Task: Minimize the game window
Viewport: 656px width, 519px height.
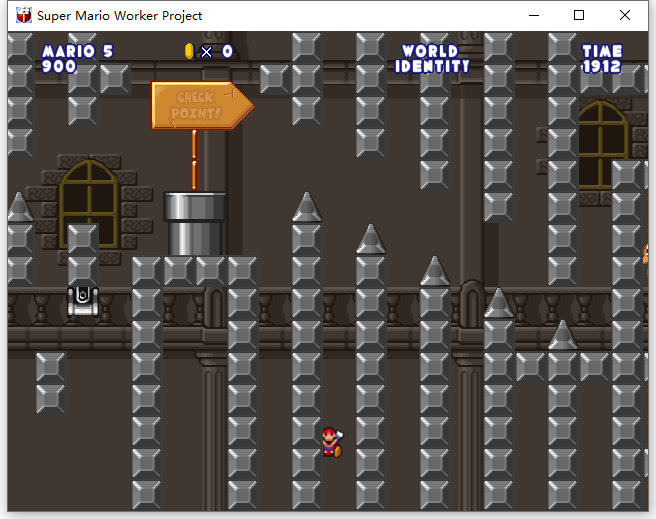Action: point(534,15)
